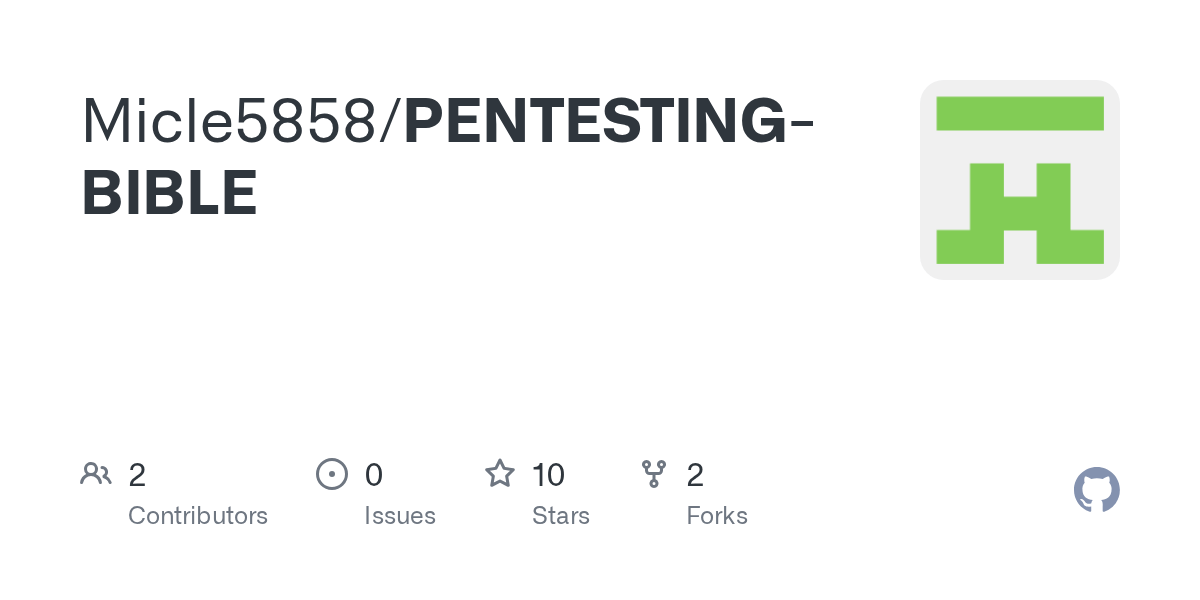Open the repository name PENTESTING-

pos(608,121)
